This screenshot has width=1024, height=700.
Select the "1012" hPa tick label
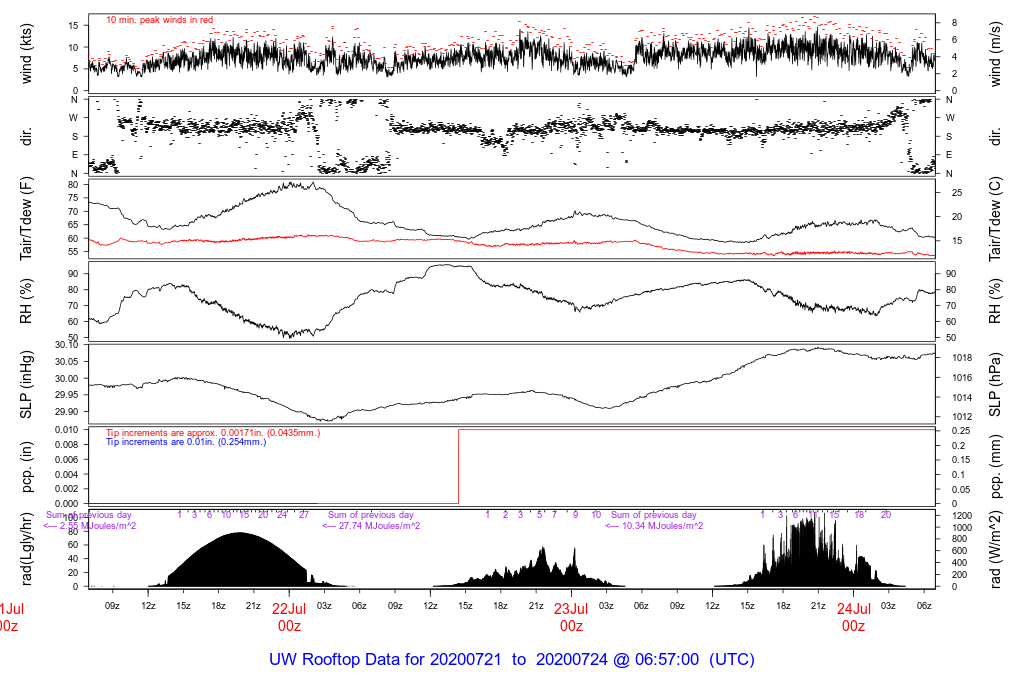(962, 417)
